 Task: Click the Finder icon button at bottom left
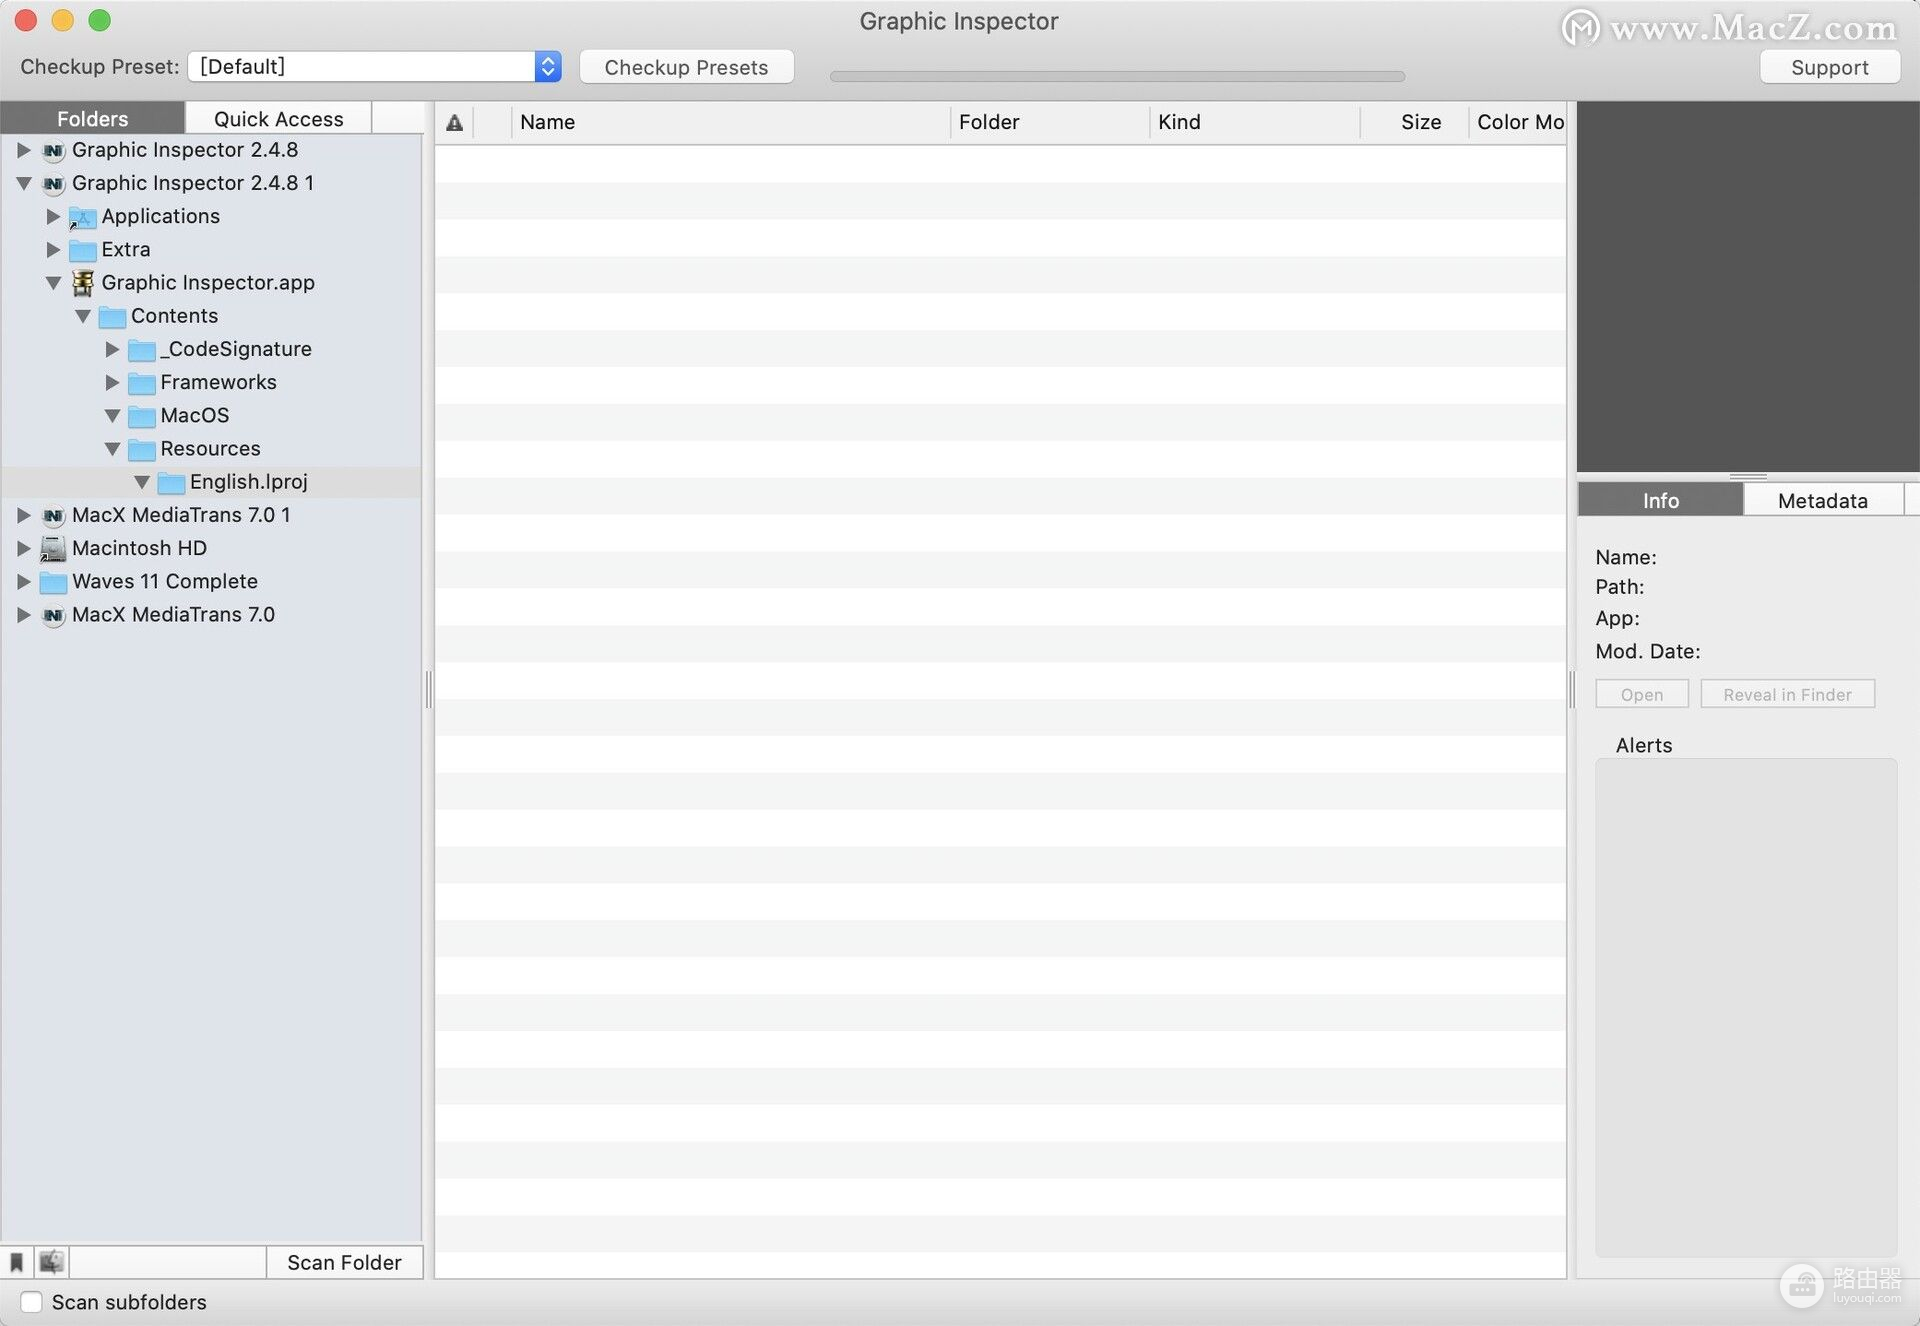pos(52,1263)
